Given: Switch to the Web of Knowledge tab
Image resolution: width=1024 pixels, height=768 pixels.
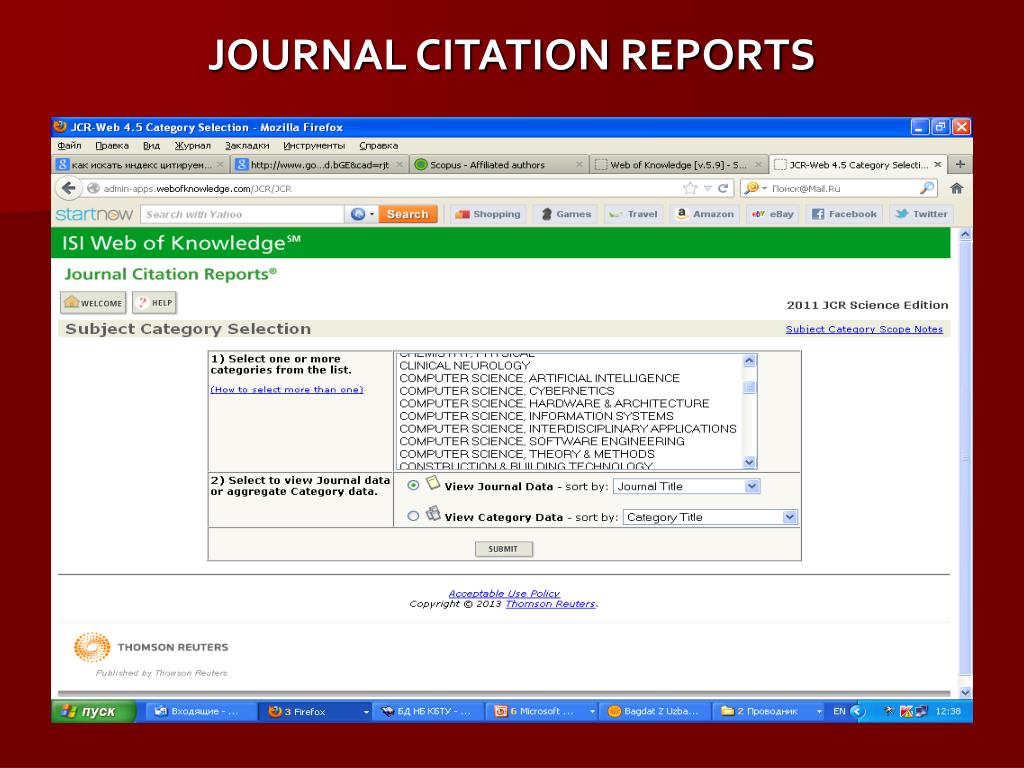Looking at the screenshot, I should [x=678, y=165].
